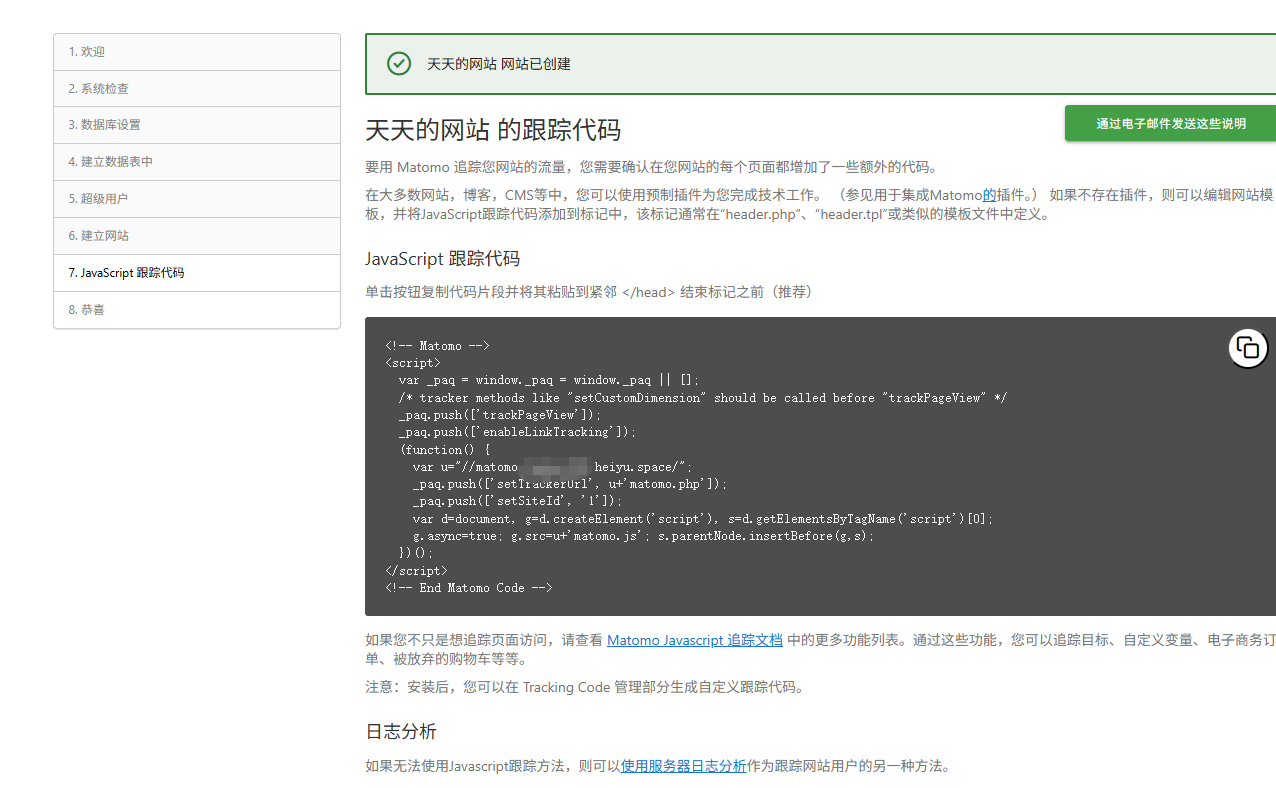Go to step 4 建立数据表中
This screenshot has width=1276, height=788.
pyautogui.click(x=197, y=162)
